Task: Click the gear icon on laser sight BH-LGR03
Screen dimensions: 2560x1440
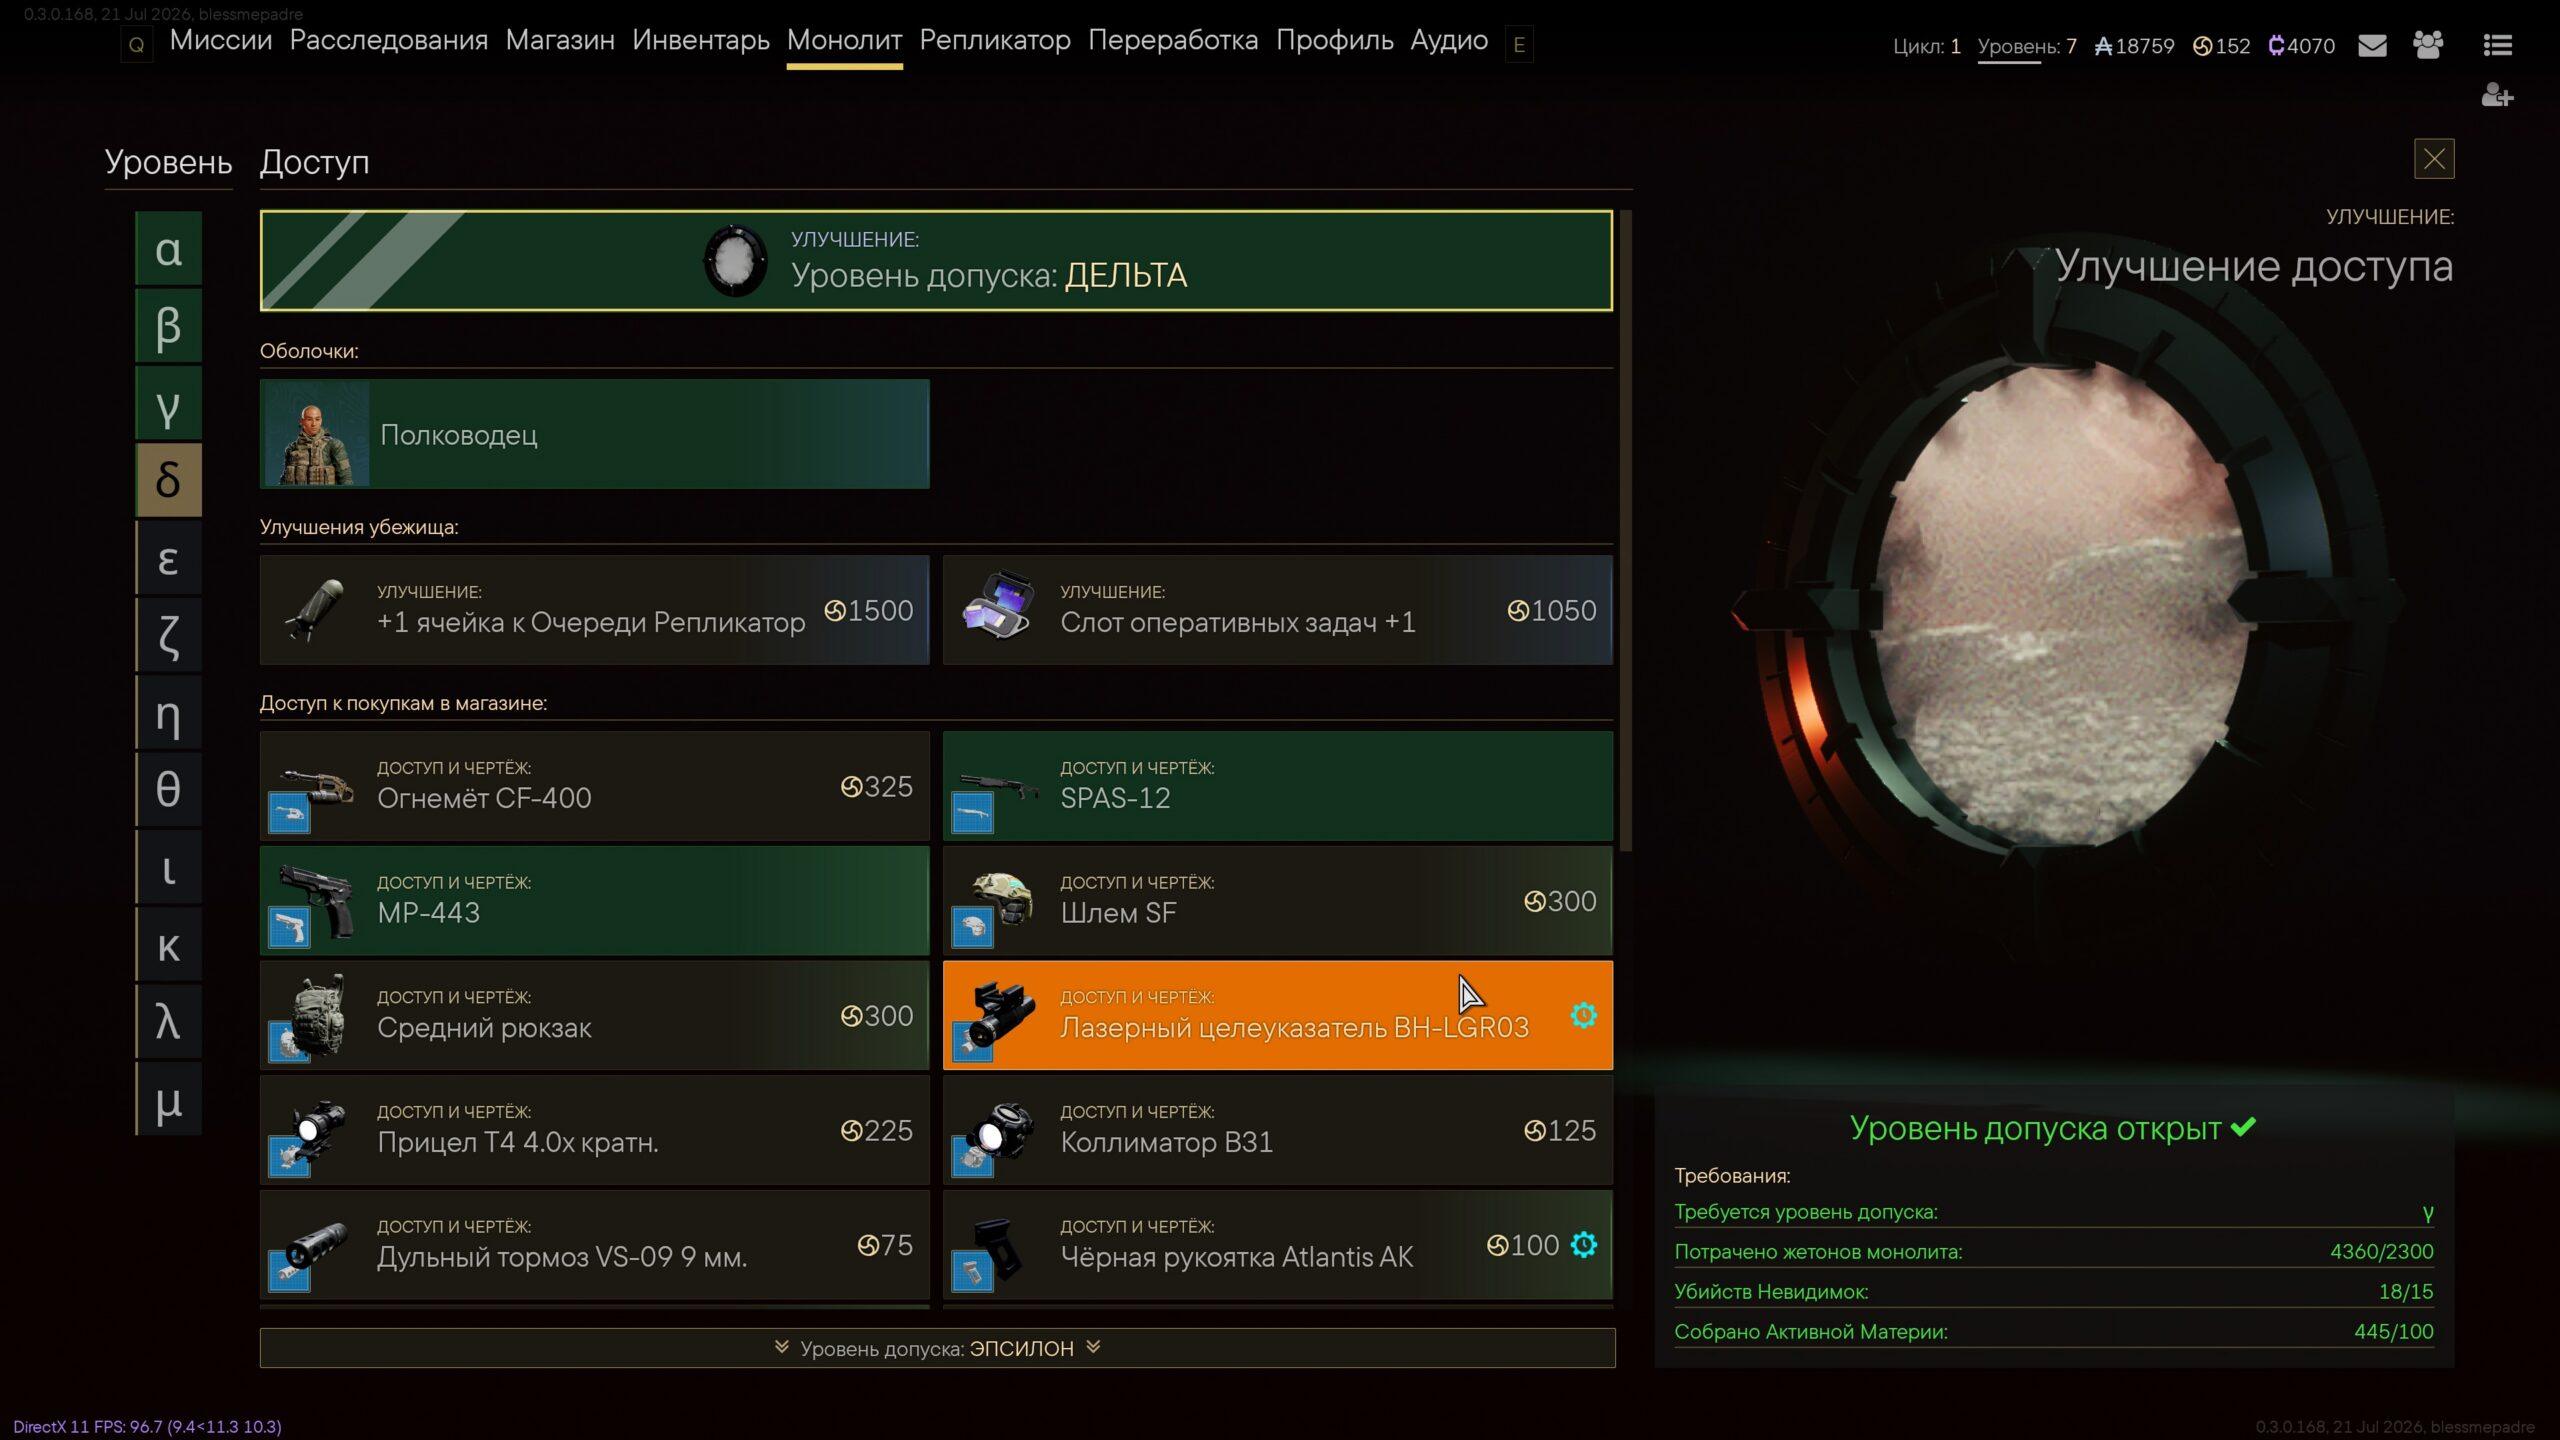Action: tap(1583, 1015)
